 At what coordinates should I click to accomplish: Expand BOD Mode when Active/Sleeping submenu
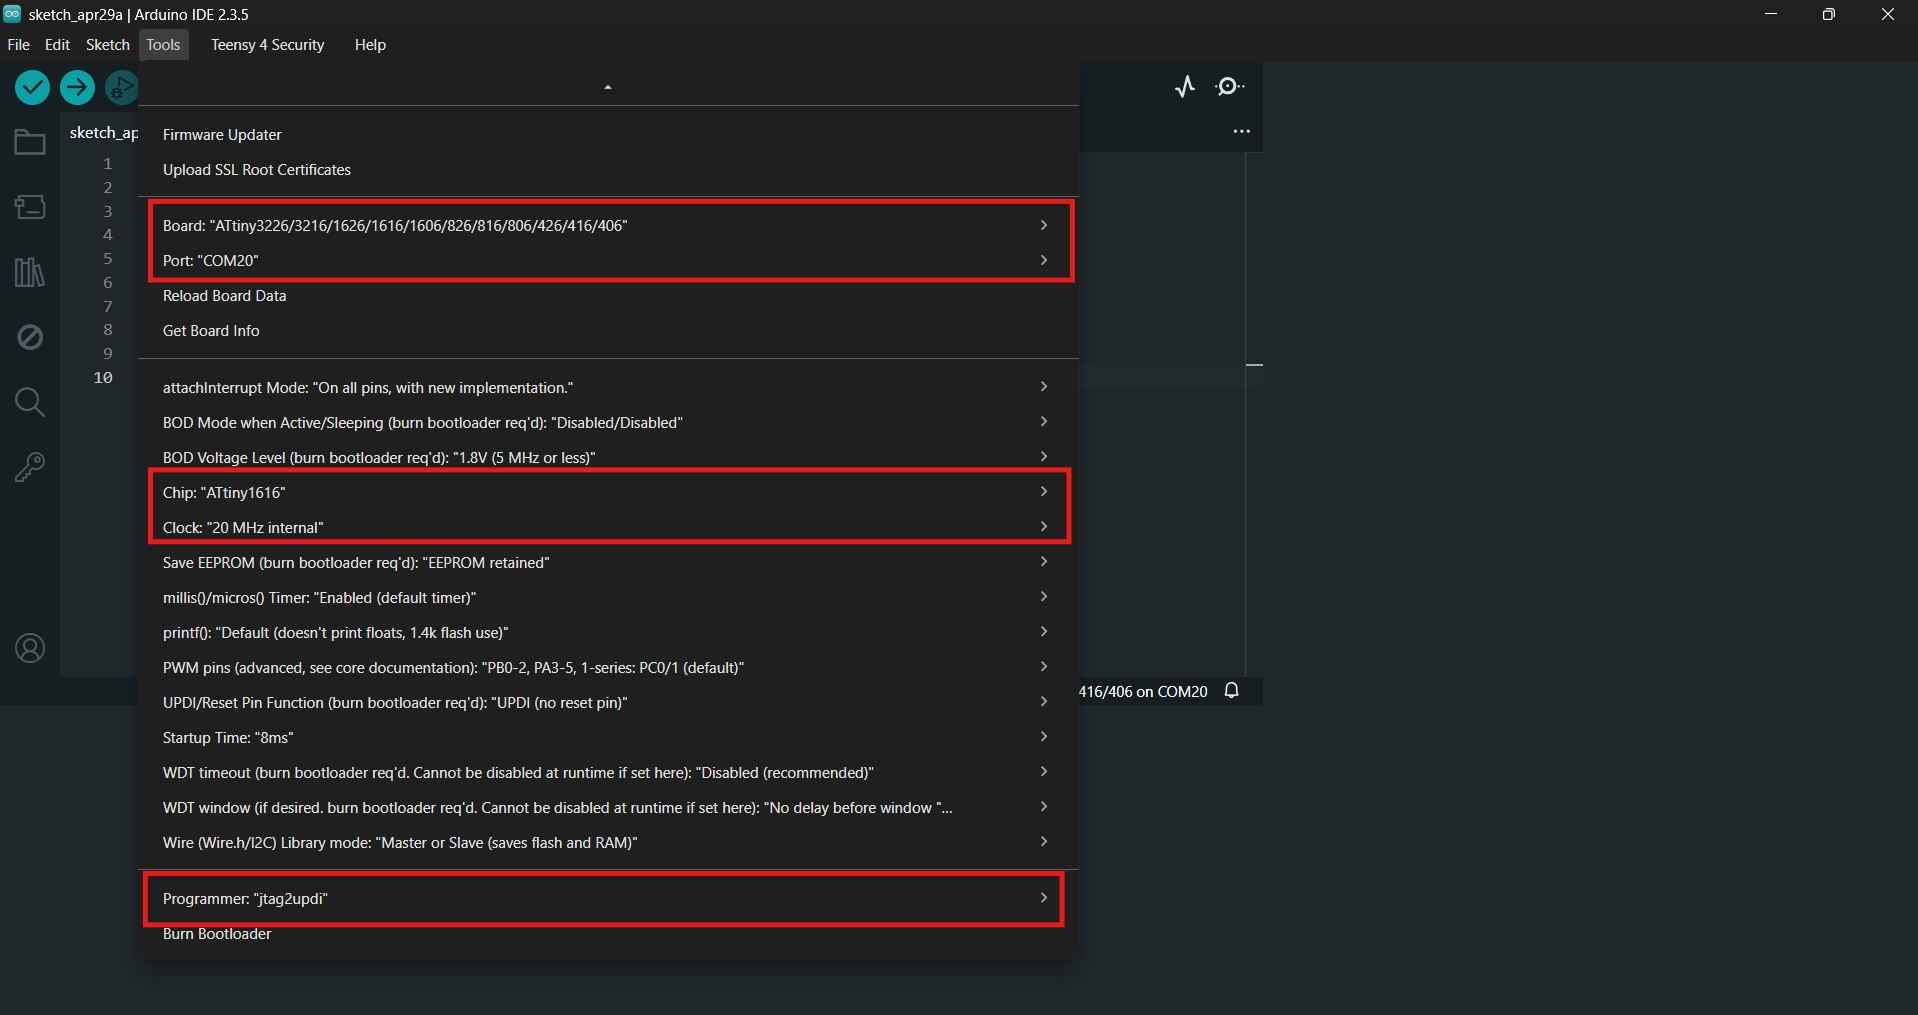point(608,423)
